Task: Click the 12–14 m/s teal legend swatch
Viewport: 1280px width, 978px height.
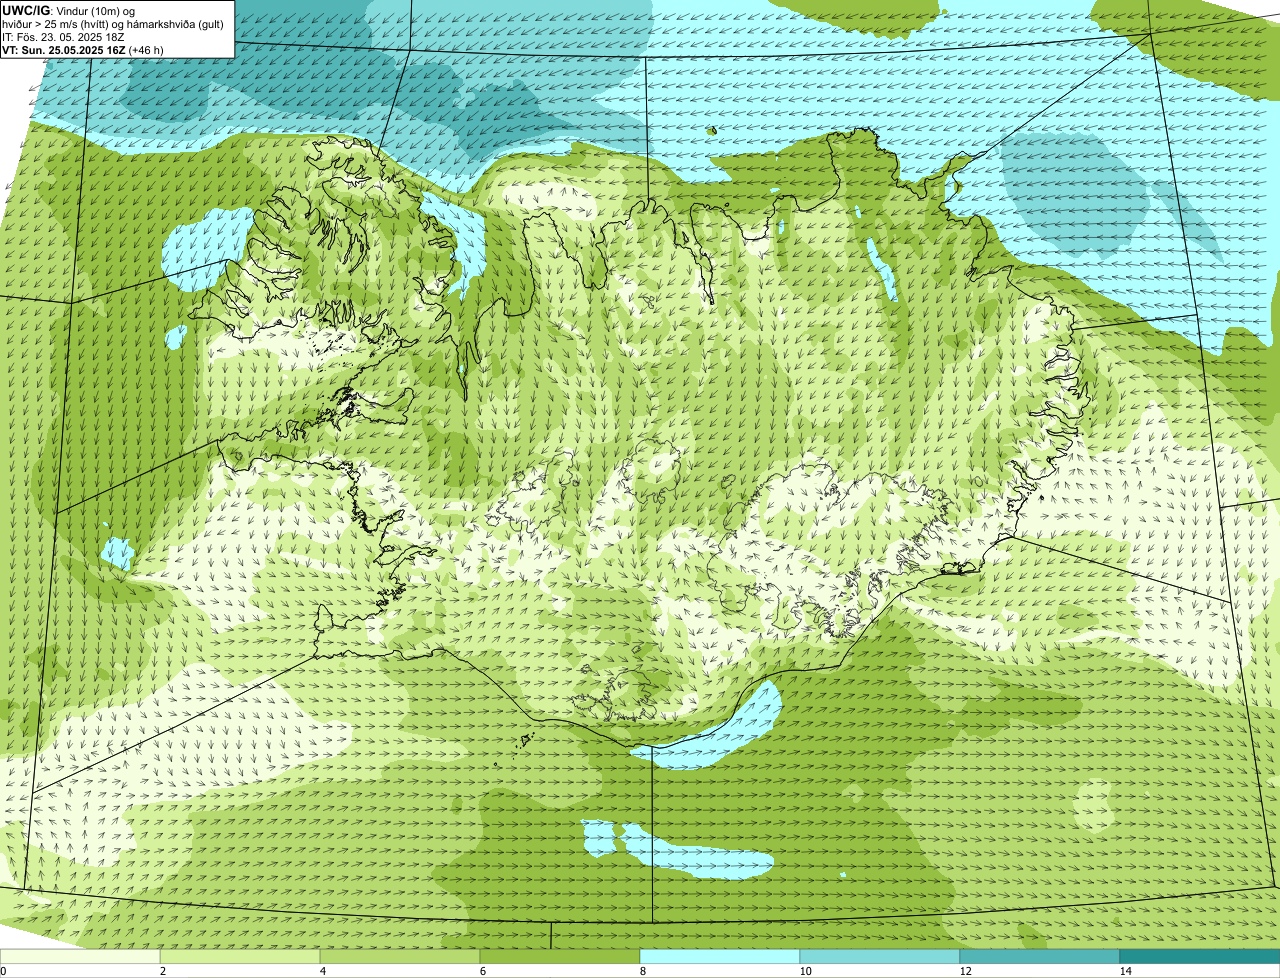Action: click(1040, 956)
